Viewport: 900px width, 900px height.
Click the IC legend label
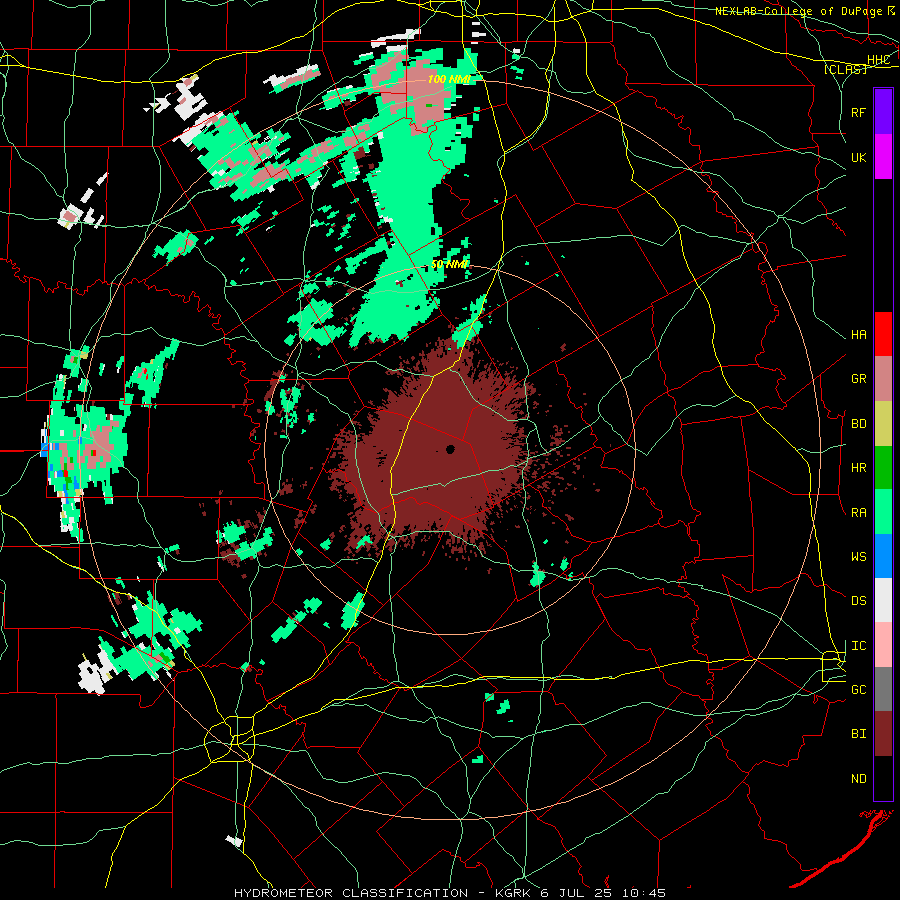[x=858, y=646]
